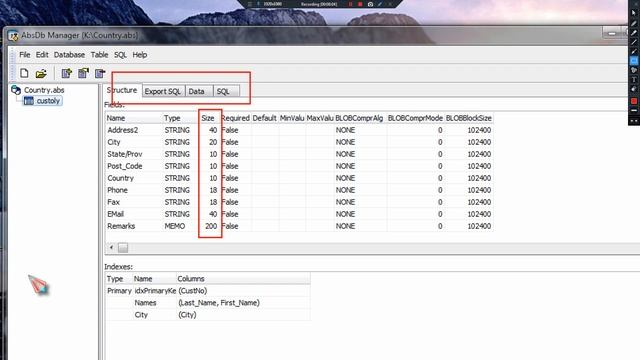Select the Address2 field row

299,130
